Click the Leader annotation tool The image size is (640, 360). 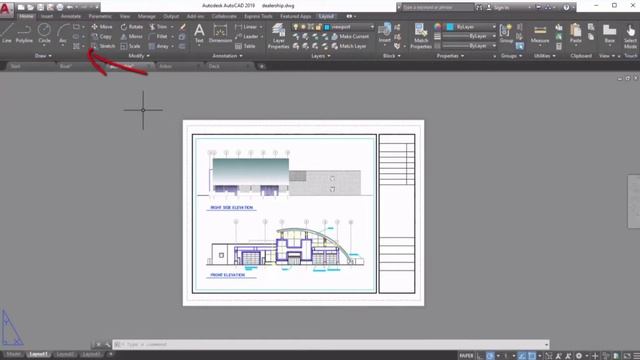[247, 36]
